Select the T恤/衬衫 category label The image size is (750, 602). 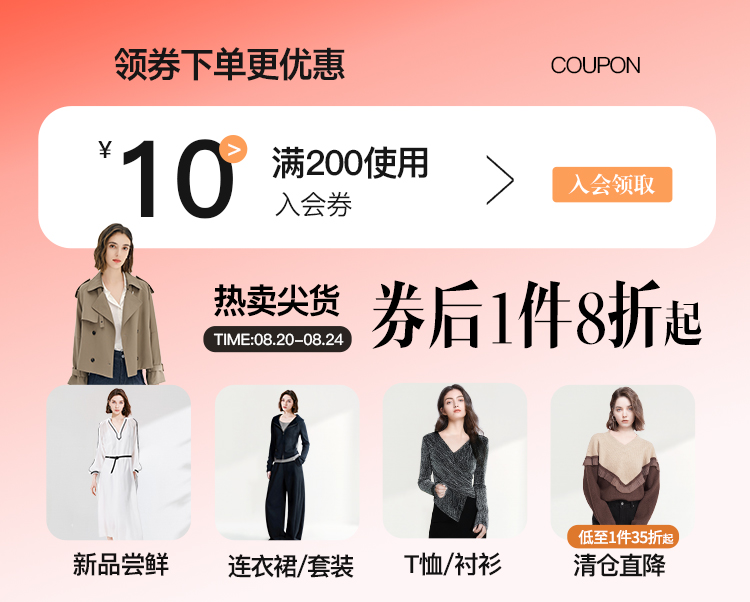click(x=453, y=565)
